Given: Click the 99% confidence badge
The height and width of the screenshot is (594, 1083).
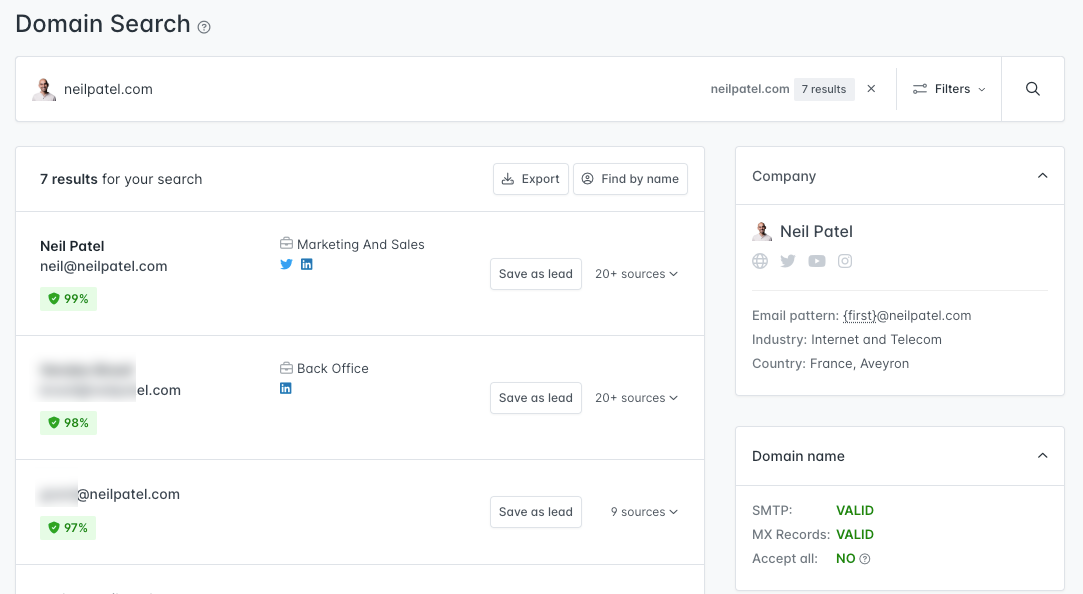Looking at the screenshot, I should 68,299.
